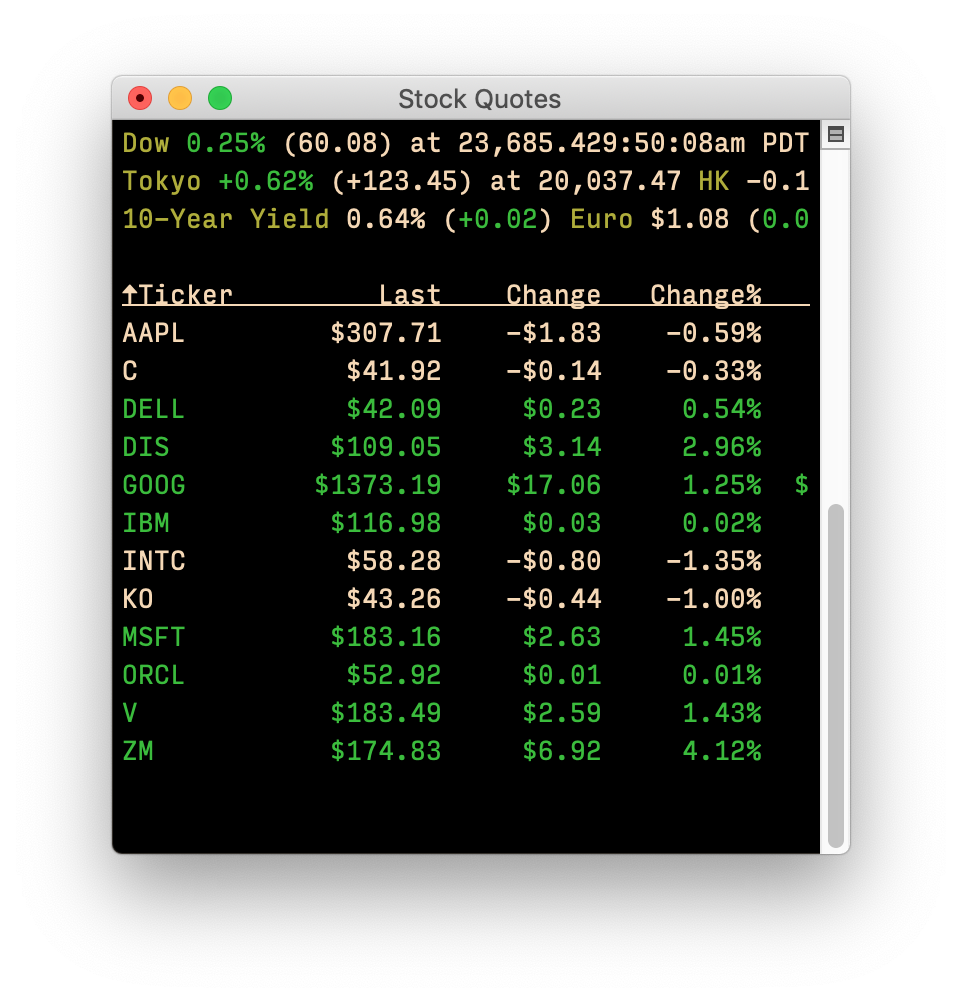962x1002 pixels.
Task: Sort by the Last column header
Action: pos(410,295)
